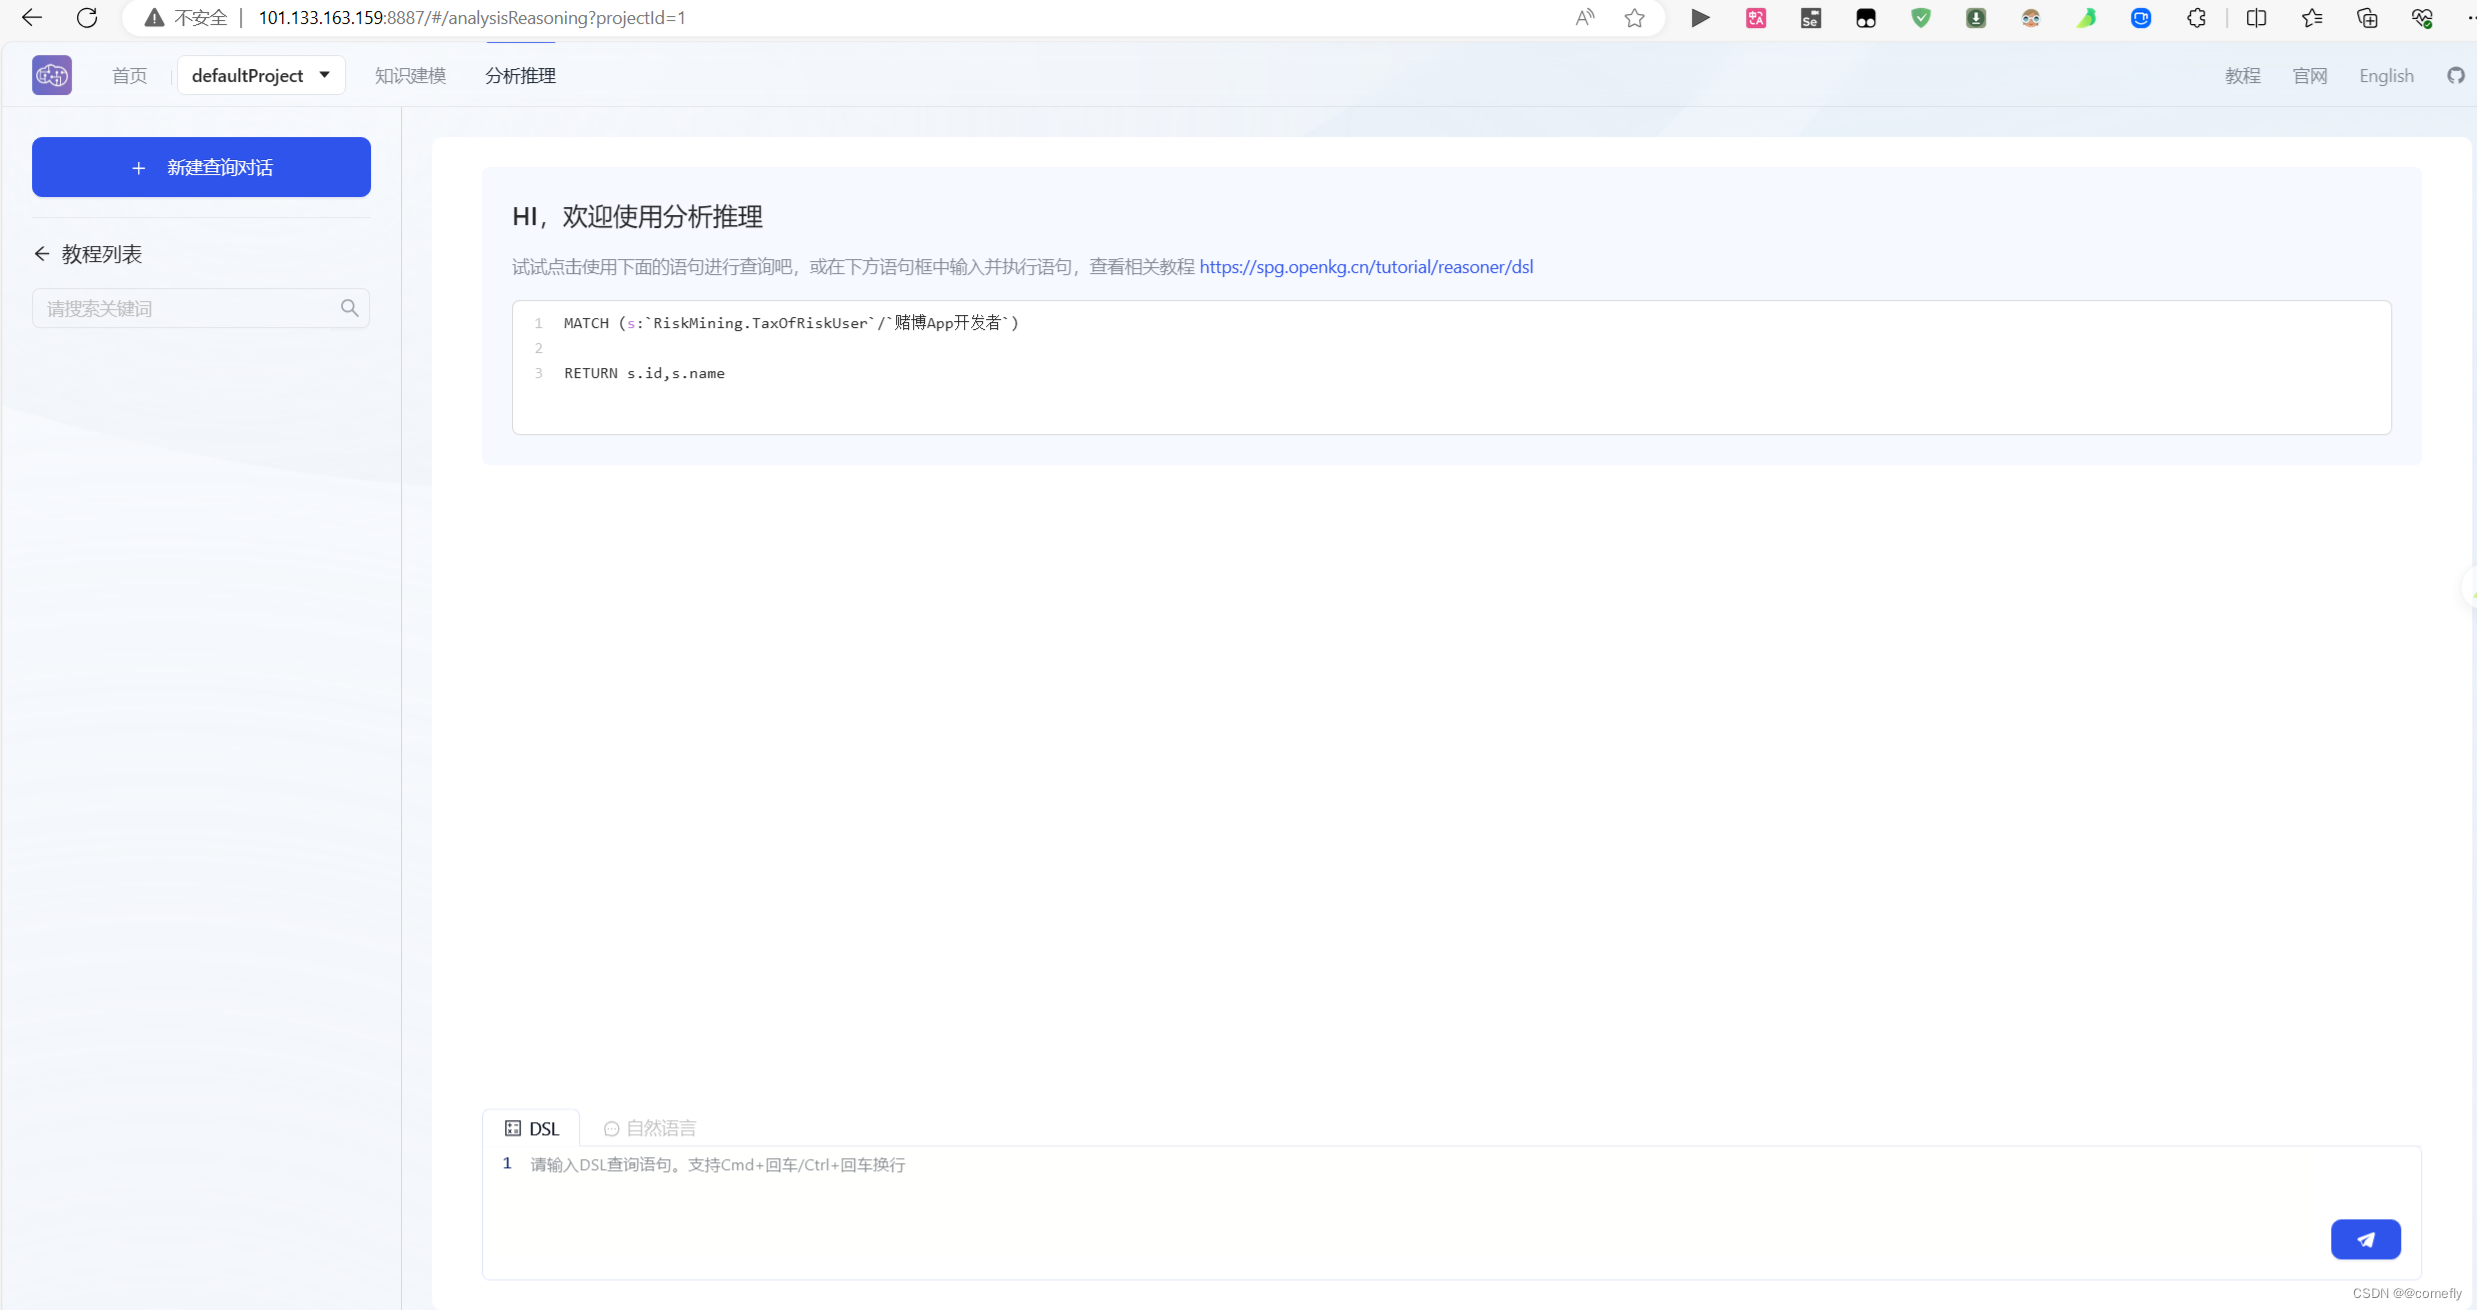The width and height of the screenshot is (2477, 1310).
Task: Click the browser refresh icon
Action: (88, 18)
